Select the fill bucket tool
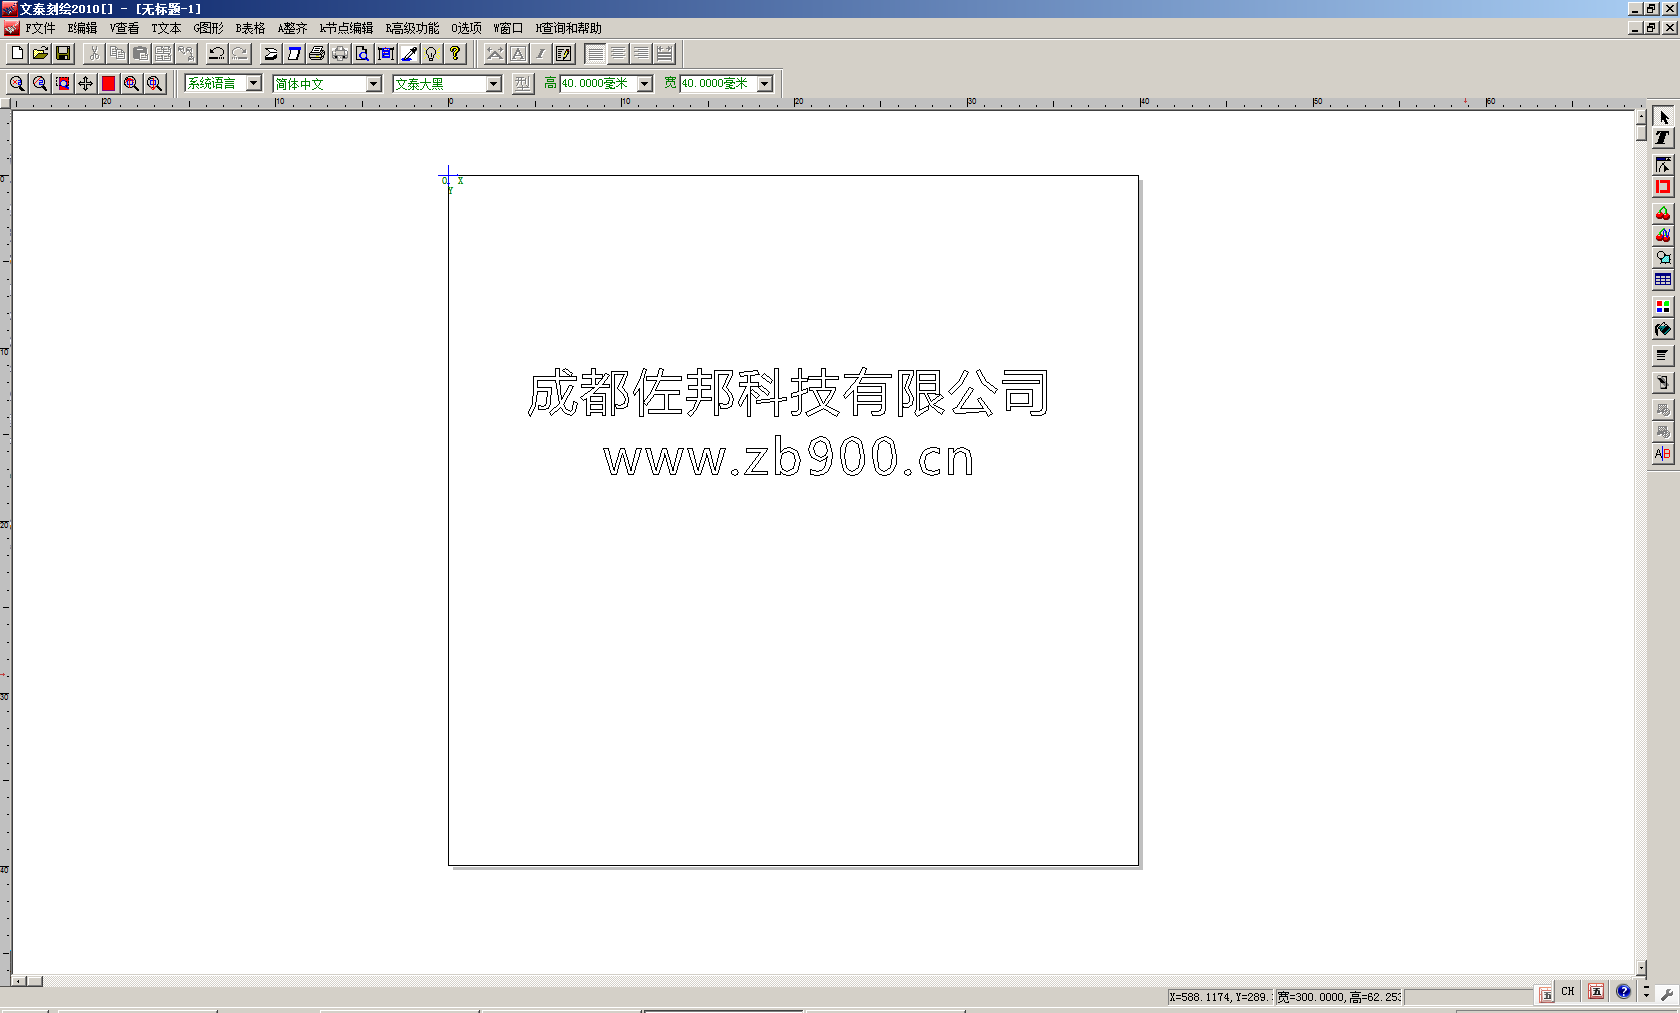 click(1663, 330)
